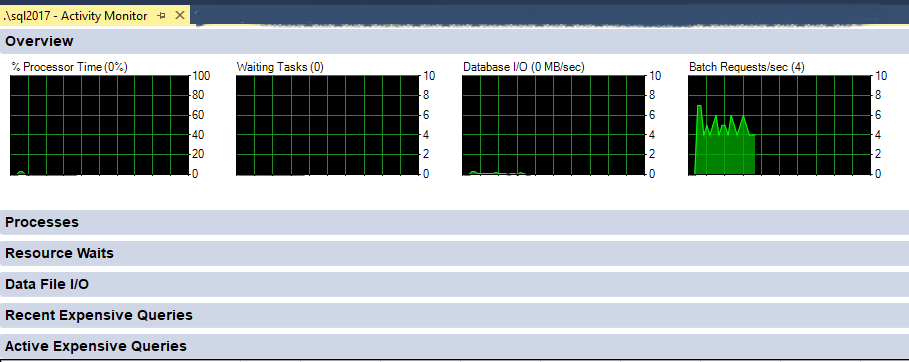Click the % Processor Time graph
The height and width of the screenshot is (362, 909).
[x=99, y=125]
